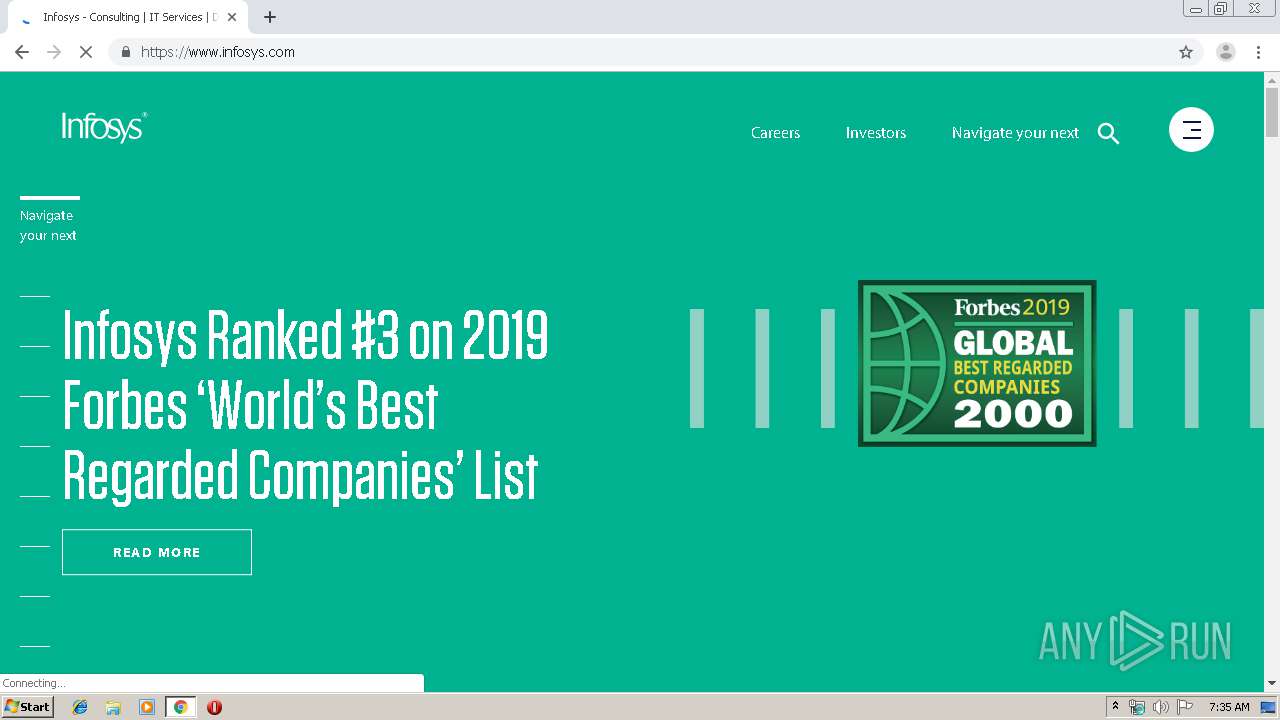Click the 7:35 AM clock
Viewport: 1280px width, 720px height.
tap(1229, 707)
